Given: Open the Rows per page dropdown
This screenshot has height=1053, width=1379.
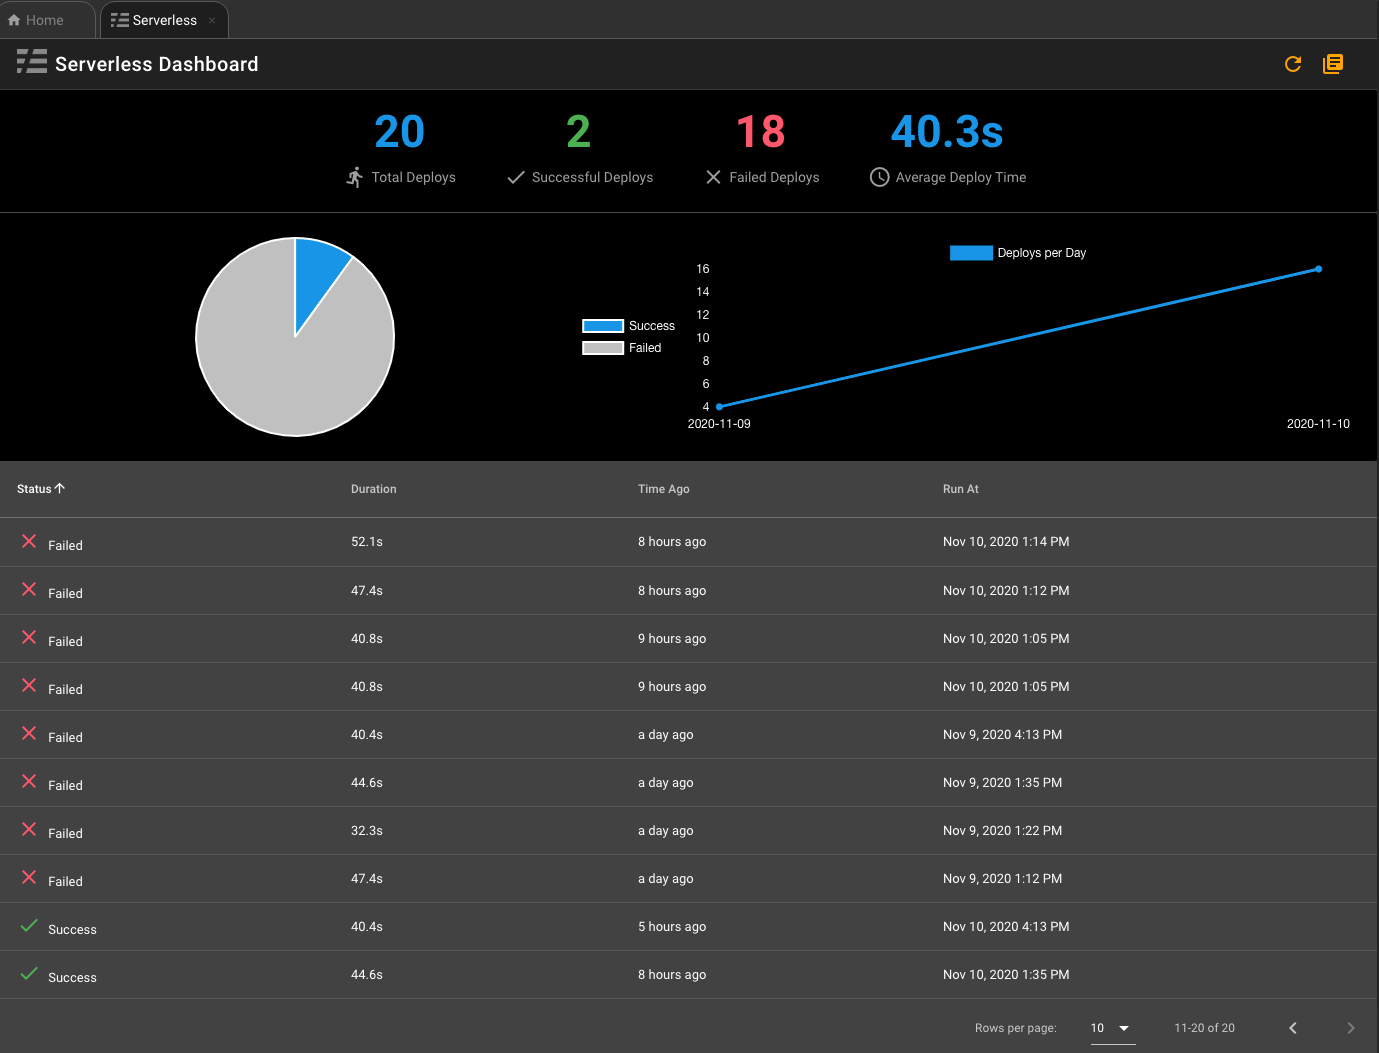Looking at the screenshot, I should (x=1111, y=1028).
